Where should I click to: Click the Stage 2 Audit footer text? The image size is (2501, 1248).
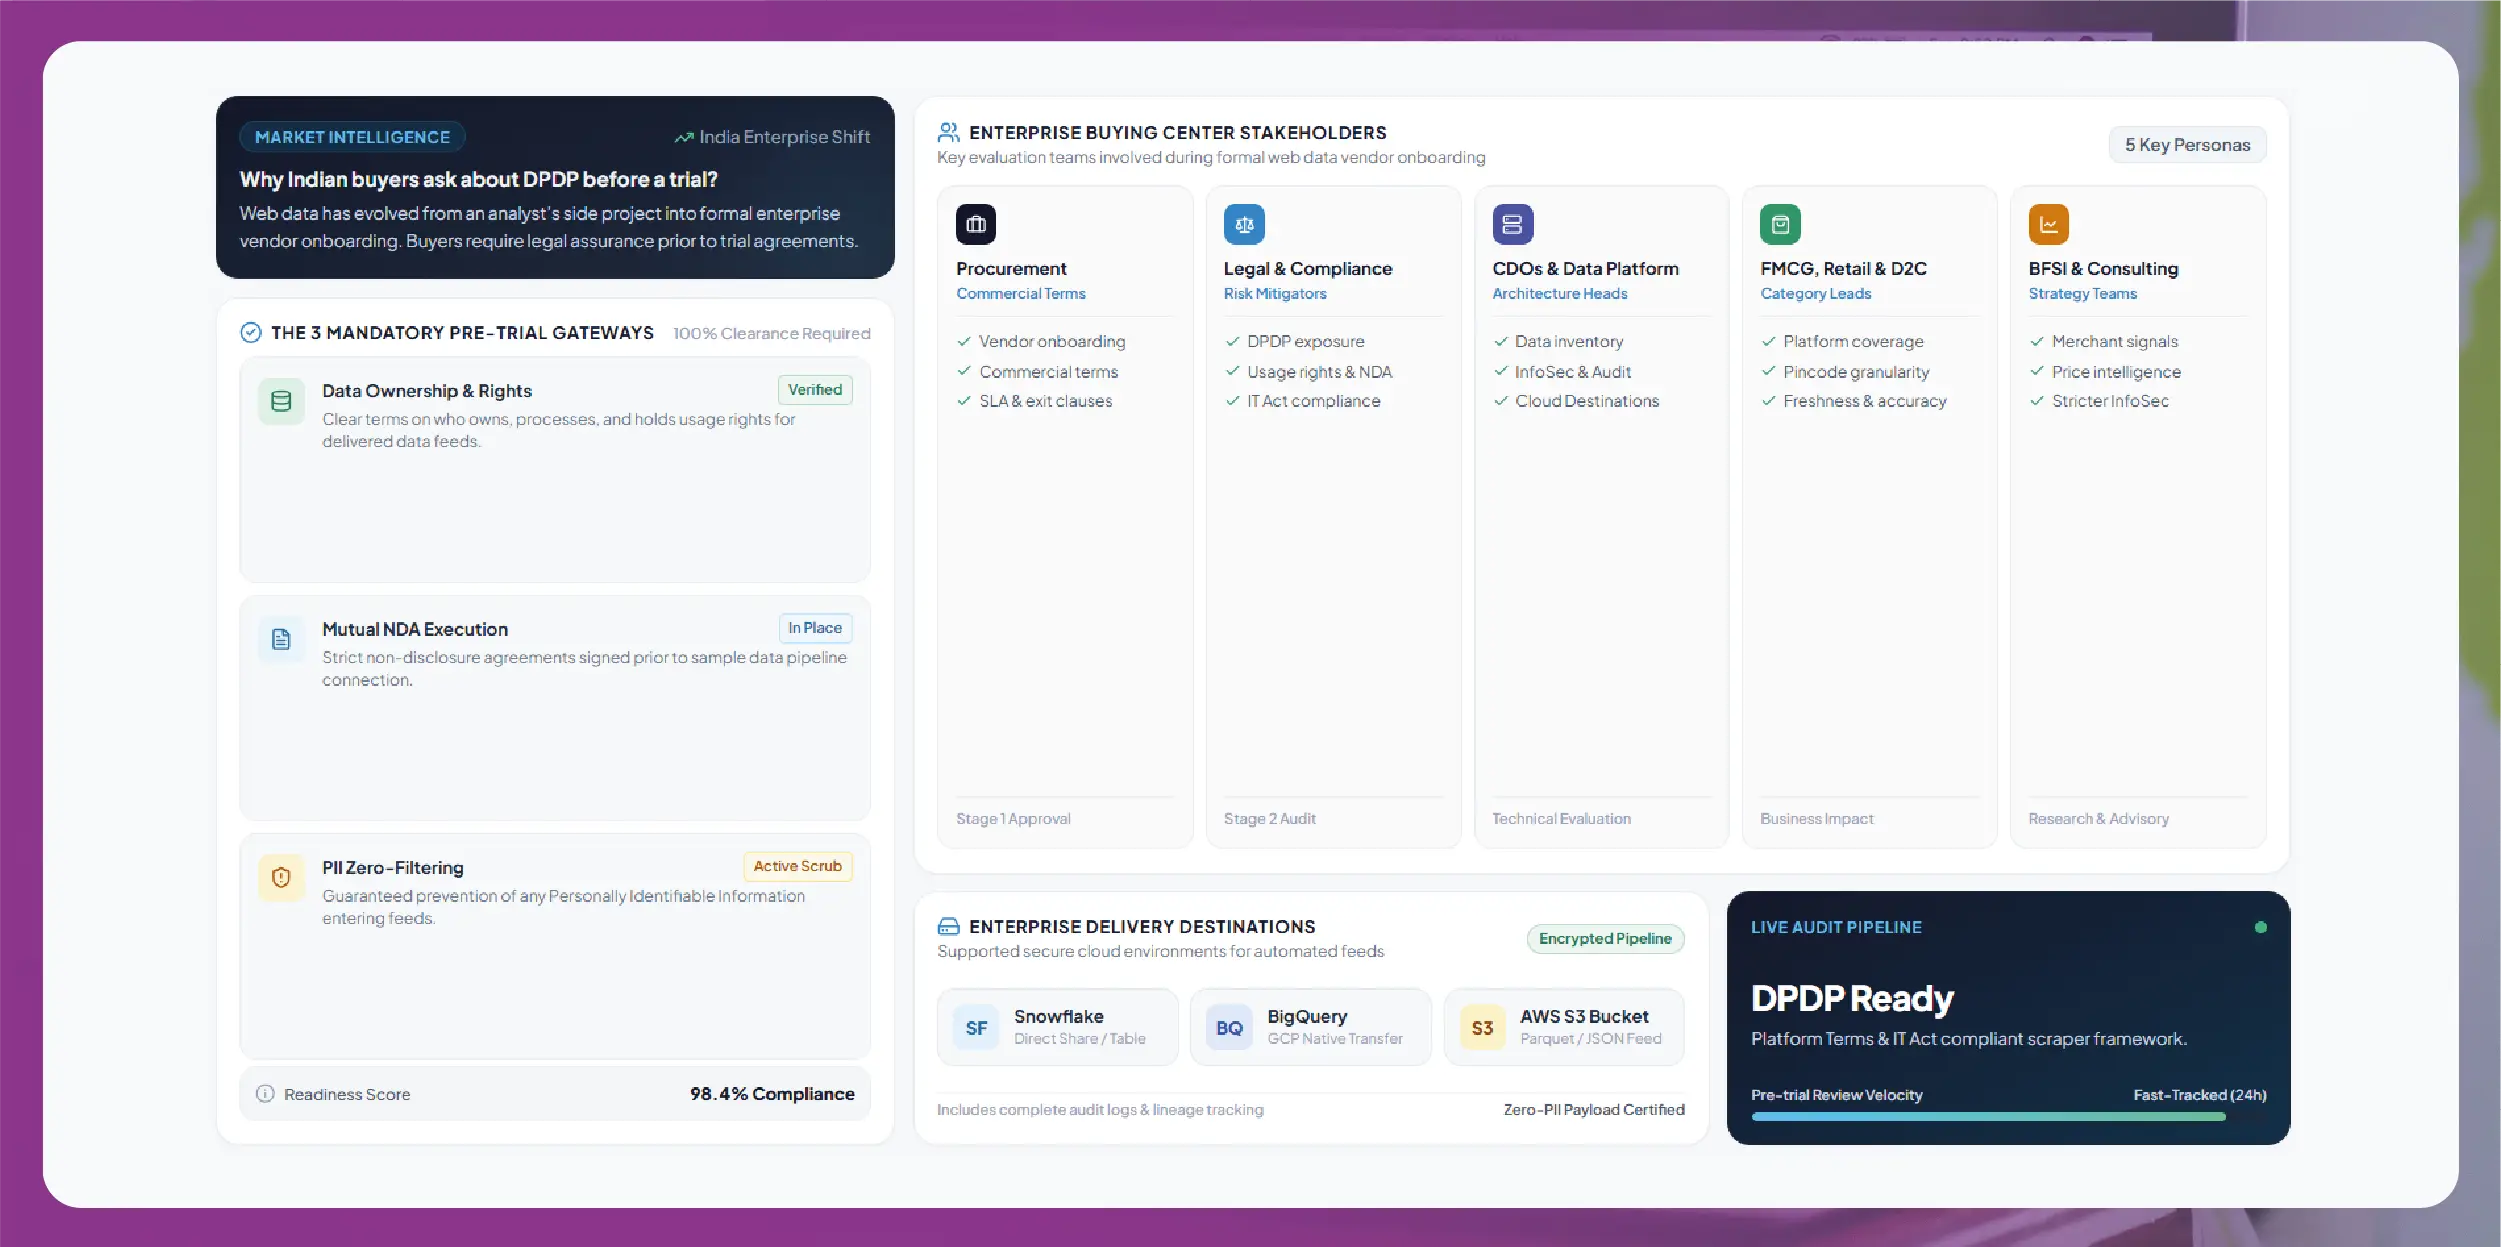pyautogui.click(x=1269, y=819)
